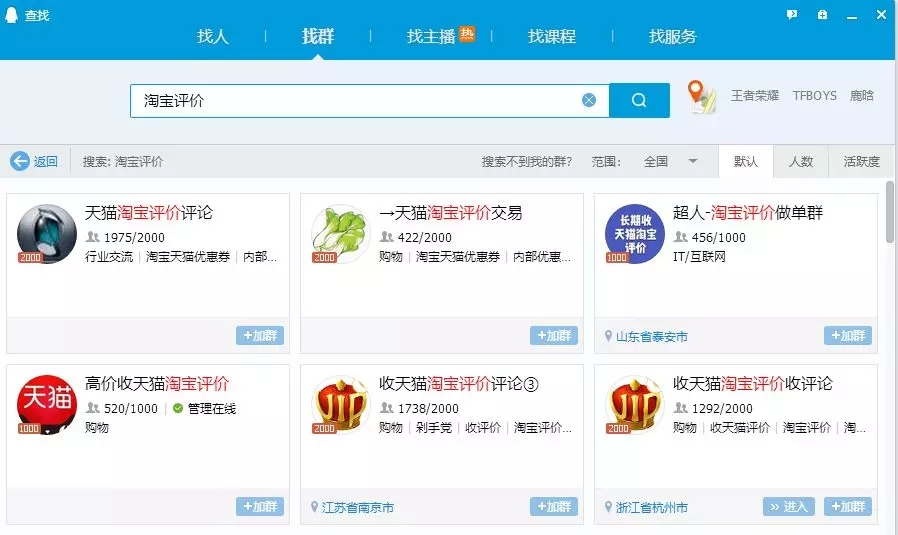The width and height of the screenshot is (898, 535).
Task: Click the 鹿晗 hot keyword
Action: [x=861, y=96]
